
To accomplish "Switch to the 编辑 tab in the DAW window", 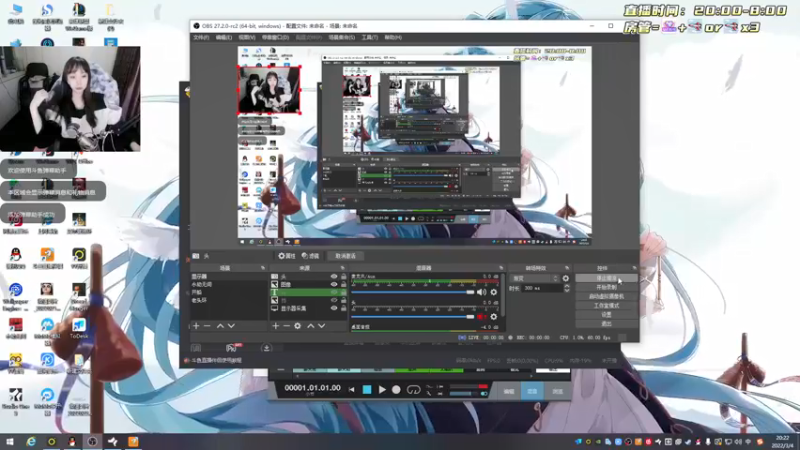I will coord(509,391).
